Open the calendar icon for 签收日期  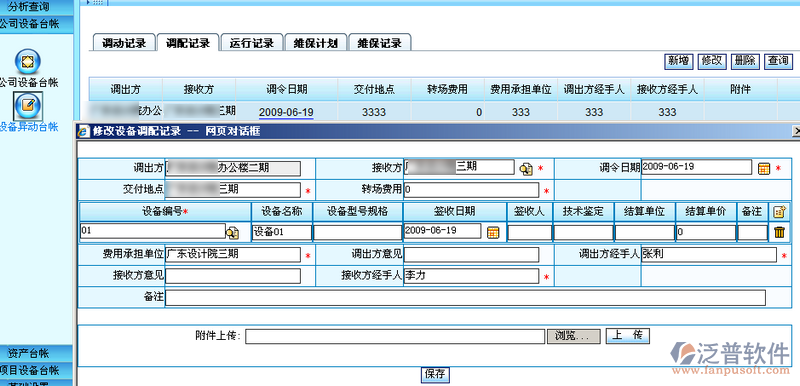pos(493,232)
